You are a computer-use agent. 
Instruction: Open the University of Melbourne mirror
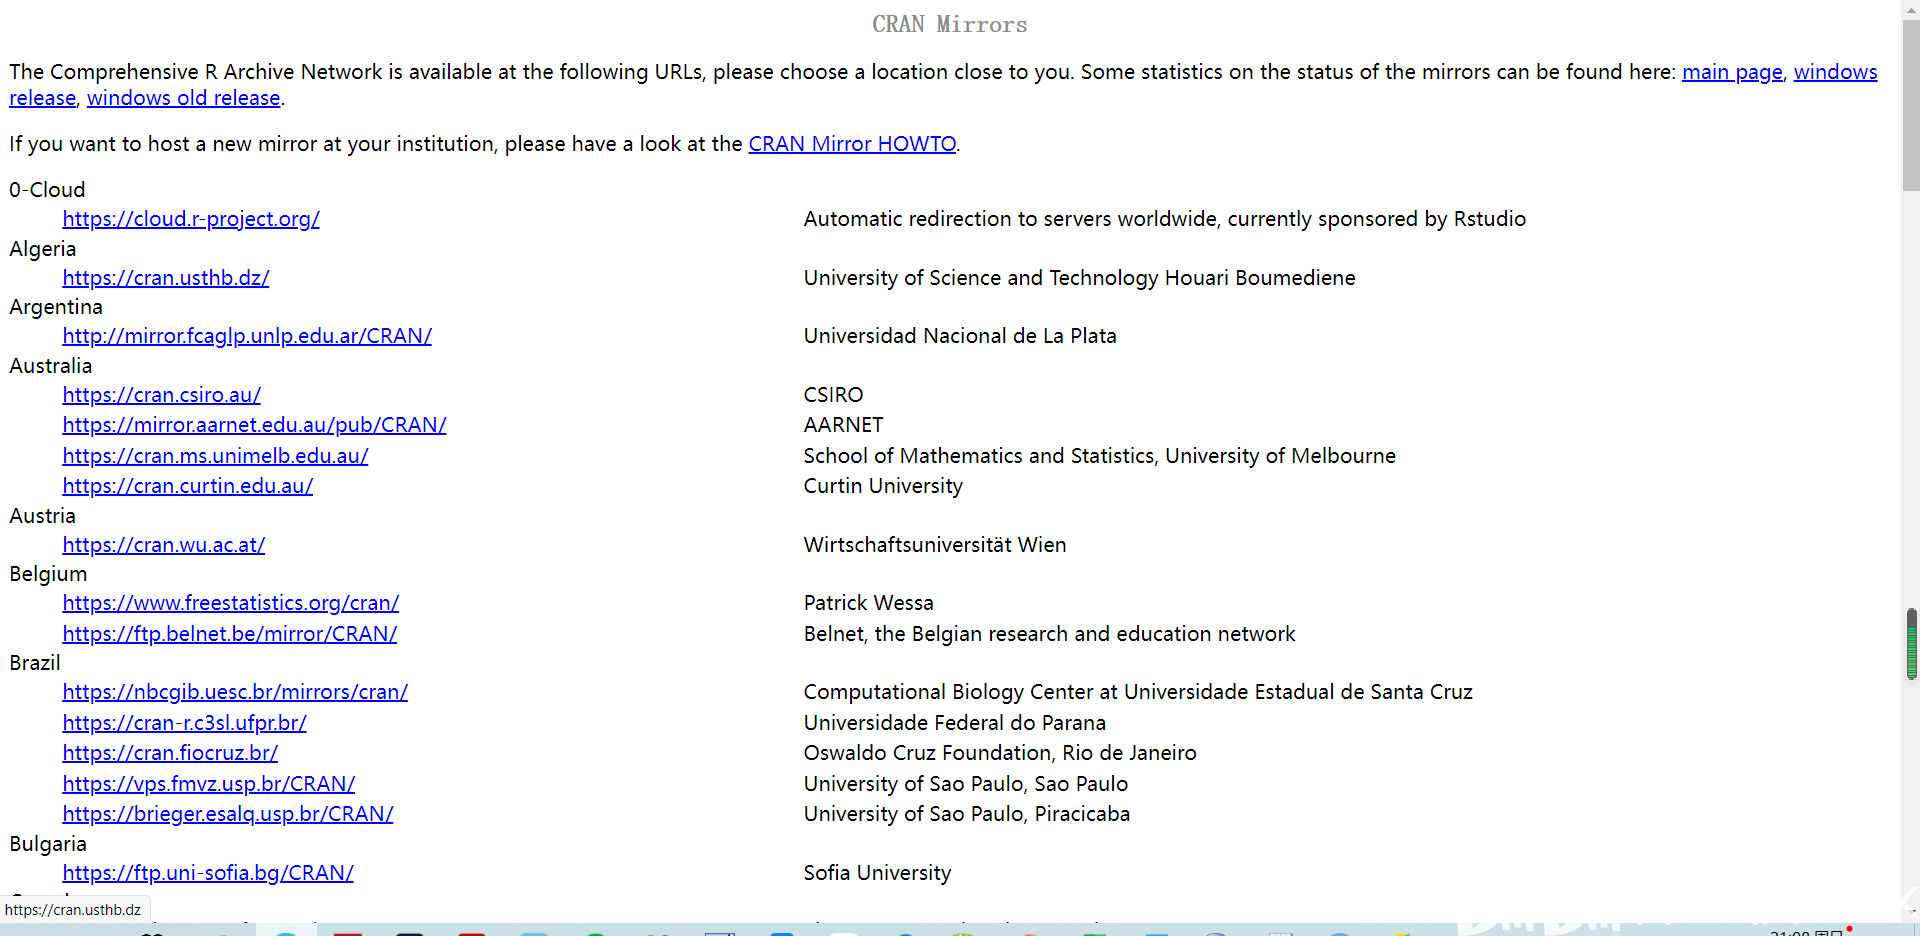pyautogui.click(x=215, y=456)
